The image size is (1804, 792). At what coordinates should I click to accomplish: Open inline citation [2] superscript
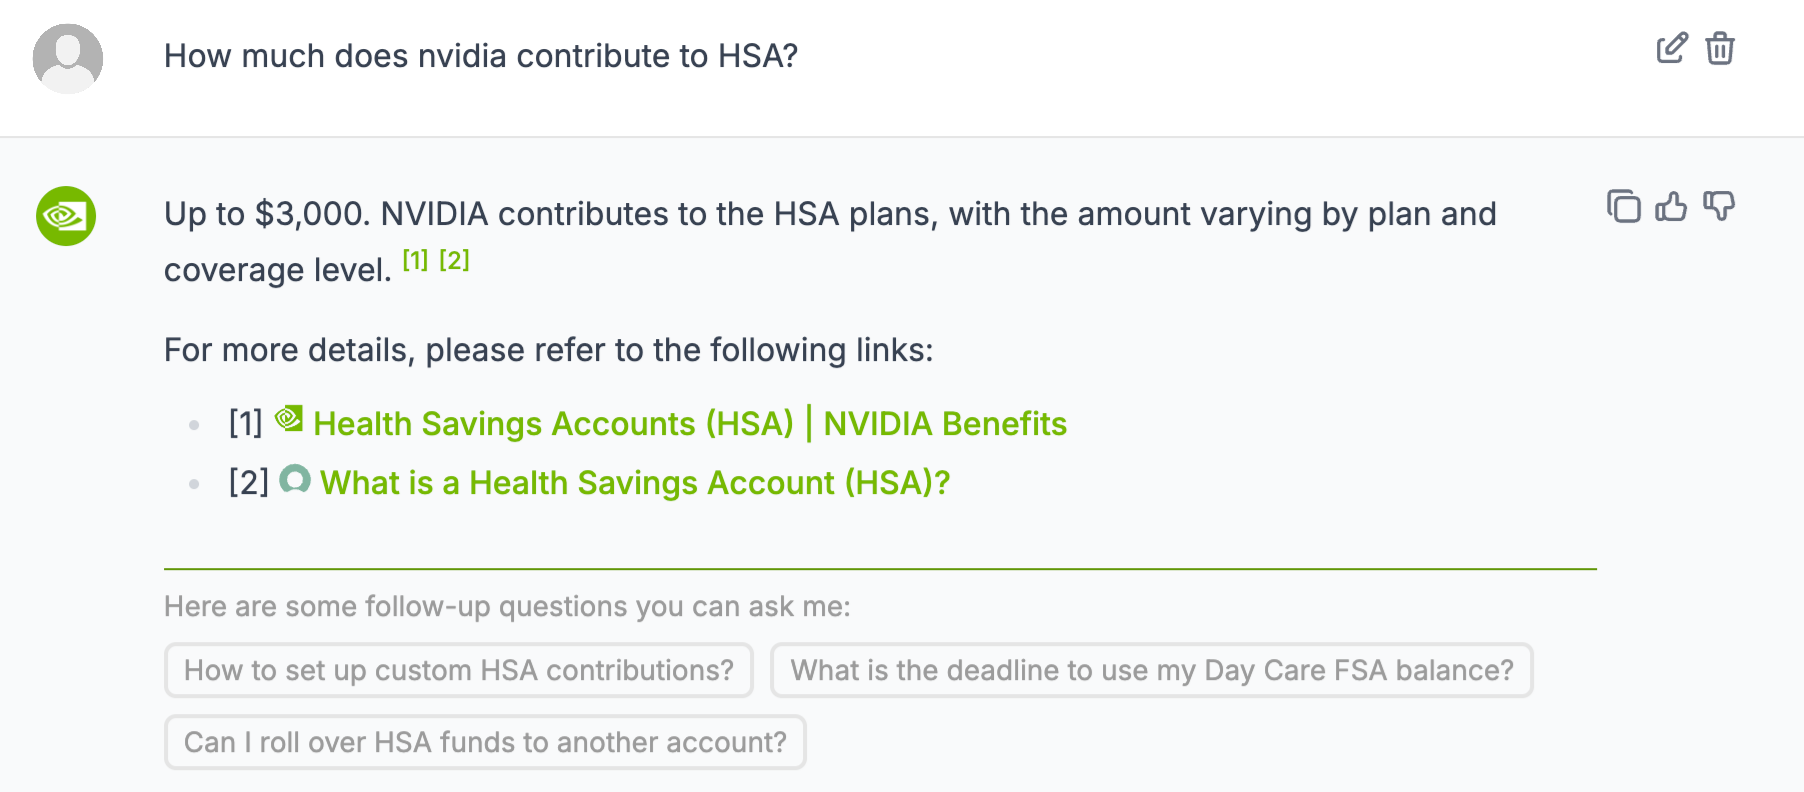click(454, 260)
